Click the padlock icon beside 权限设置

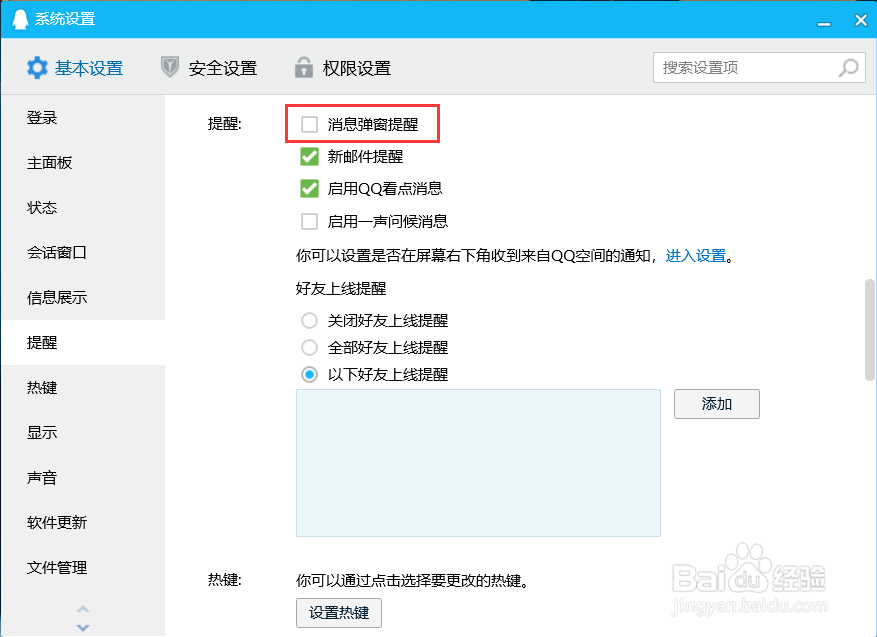click(304, 67)
